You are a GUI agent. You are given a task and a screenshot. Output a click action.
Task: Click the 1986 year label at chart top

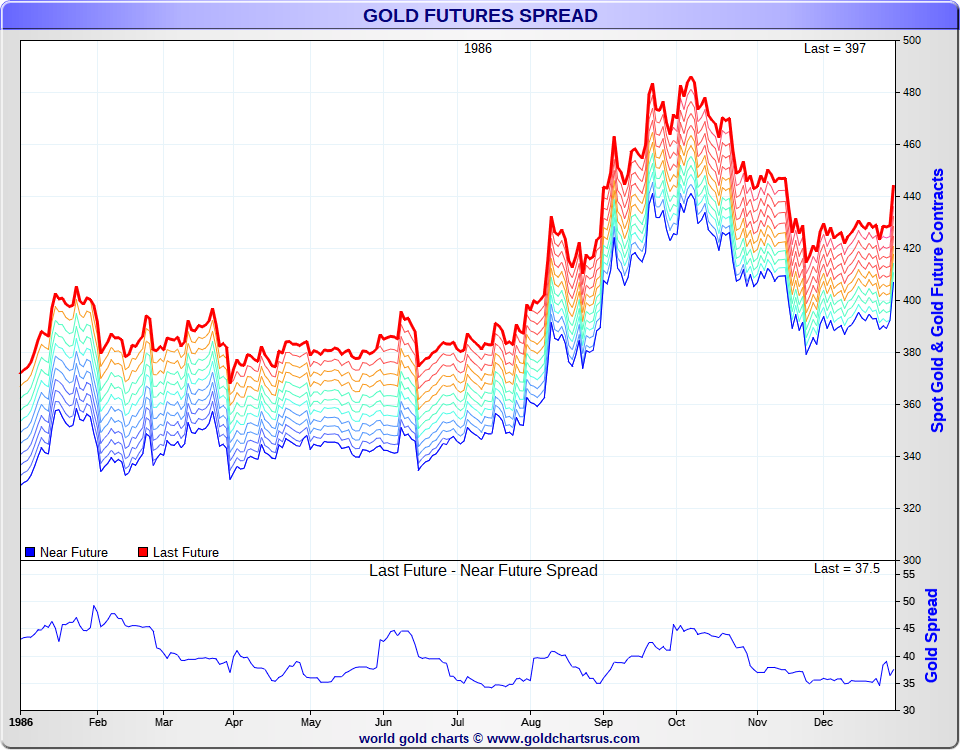coord(478,48)
